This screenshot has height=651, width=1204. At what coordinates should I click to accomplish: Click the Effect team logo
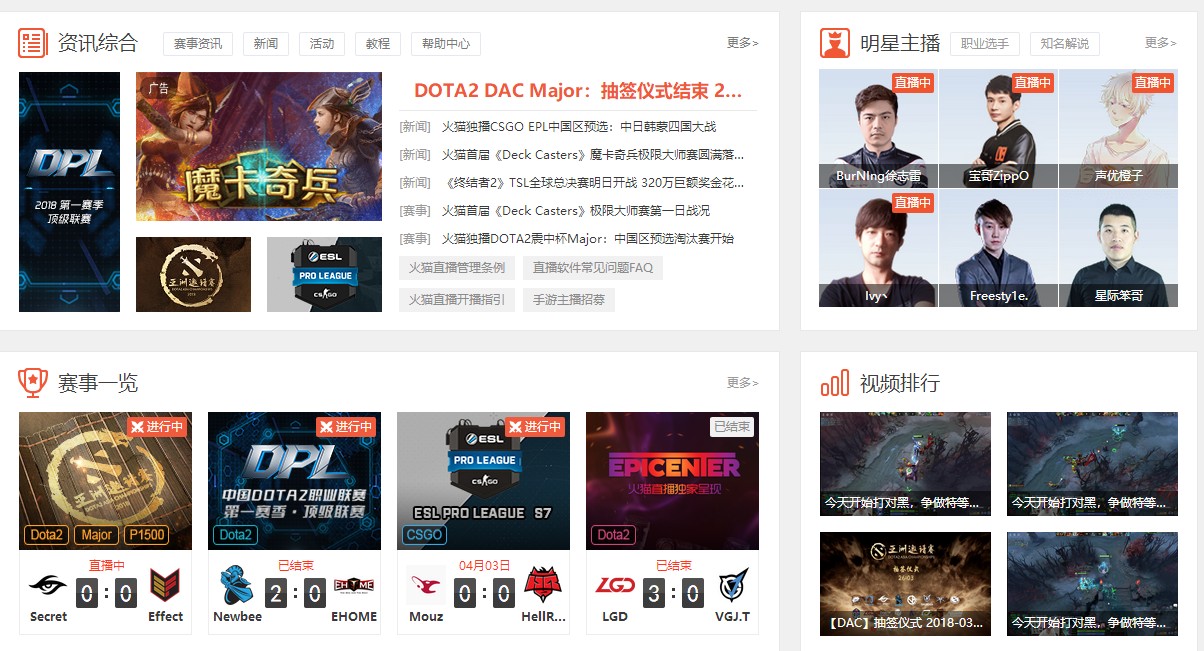pyautogui.click(x=165, y=586)
